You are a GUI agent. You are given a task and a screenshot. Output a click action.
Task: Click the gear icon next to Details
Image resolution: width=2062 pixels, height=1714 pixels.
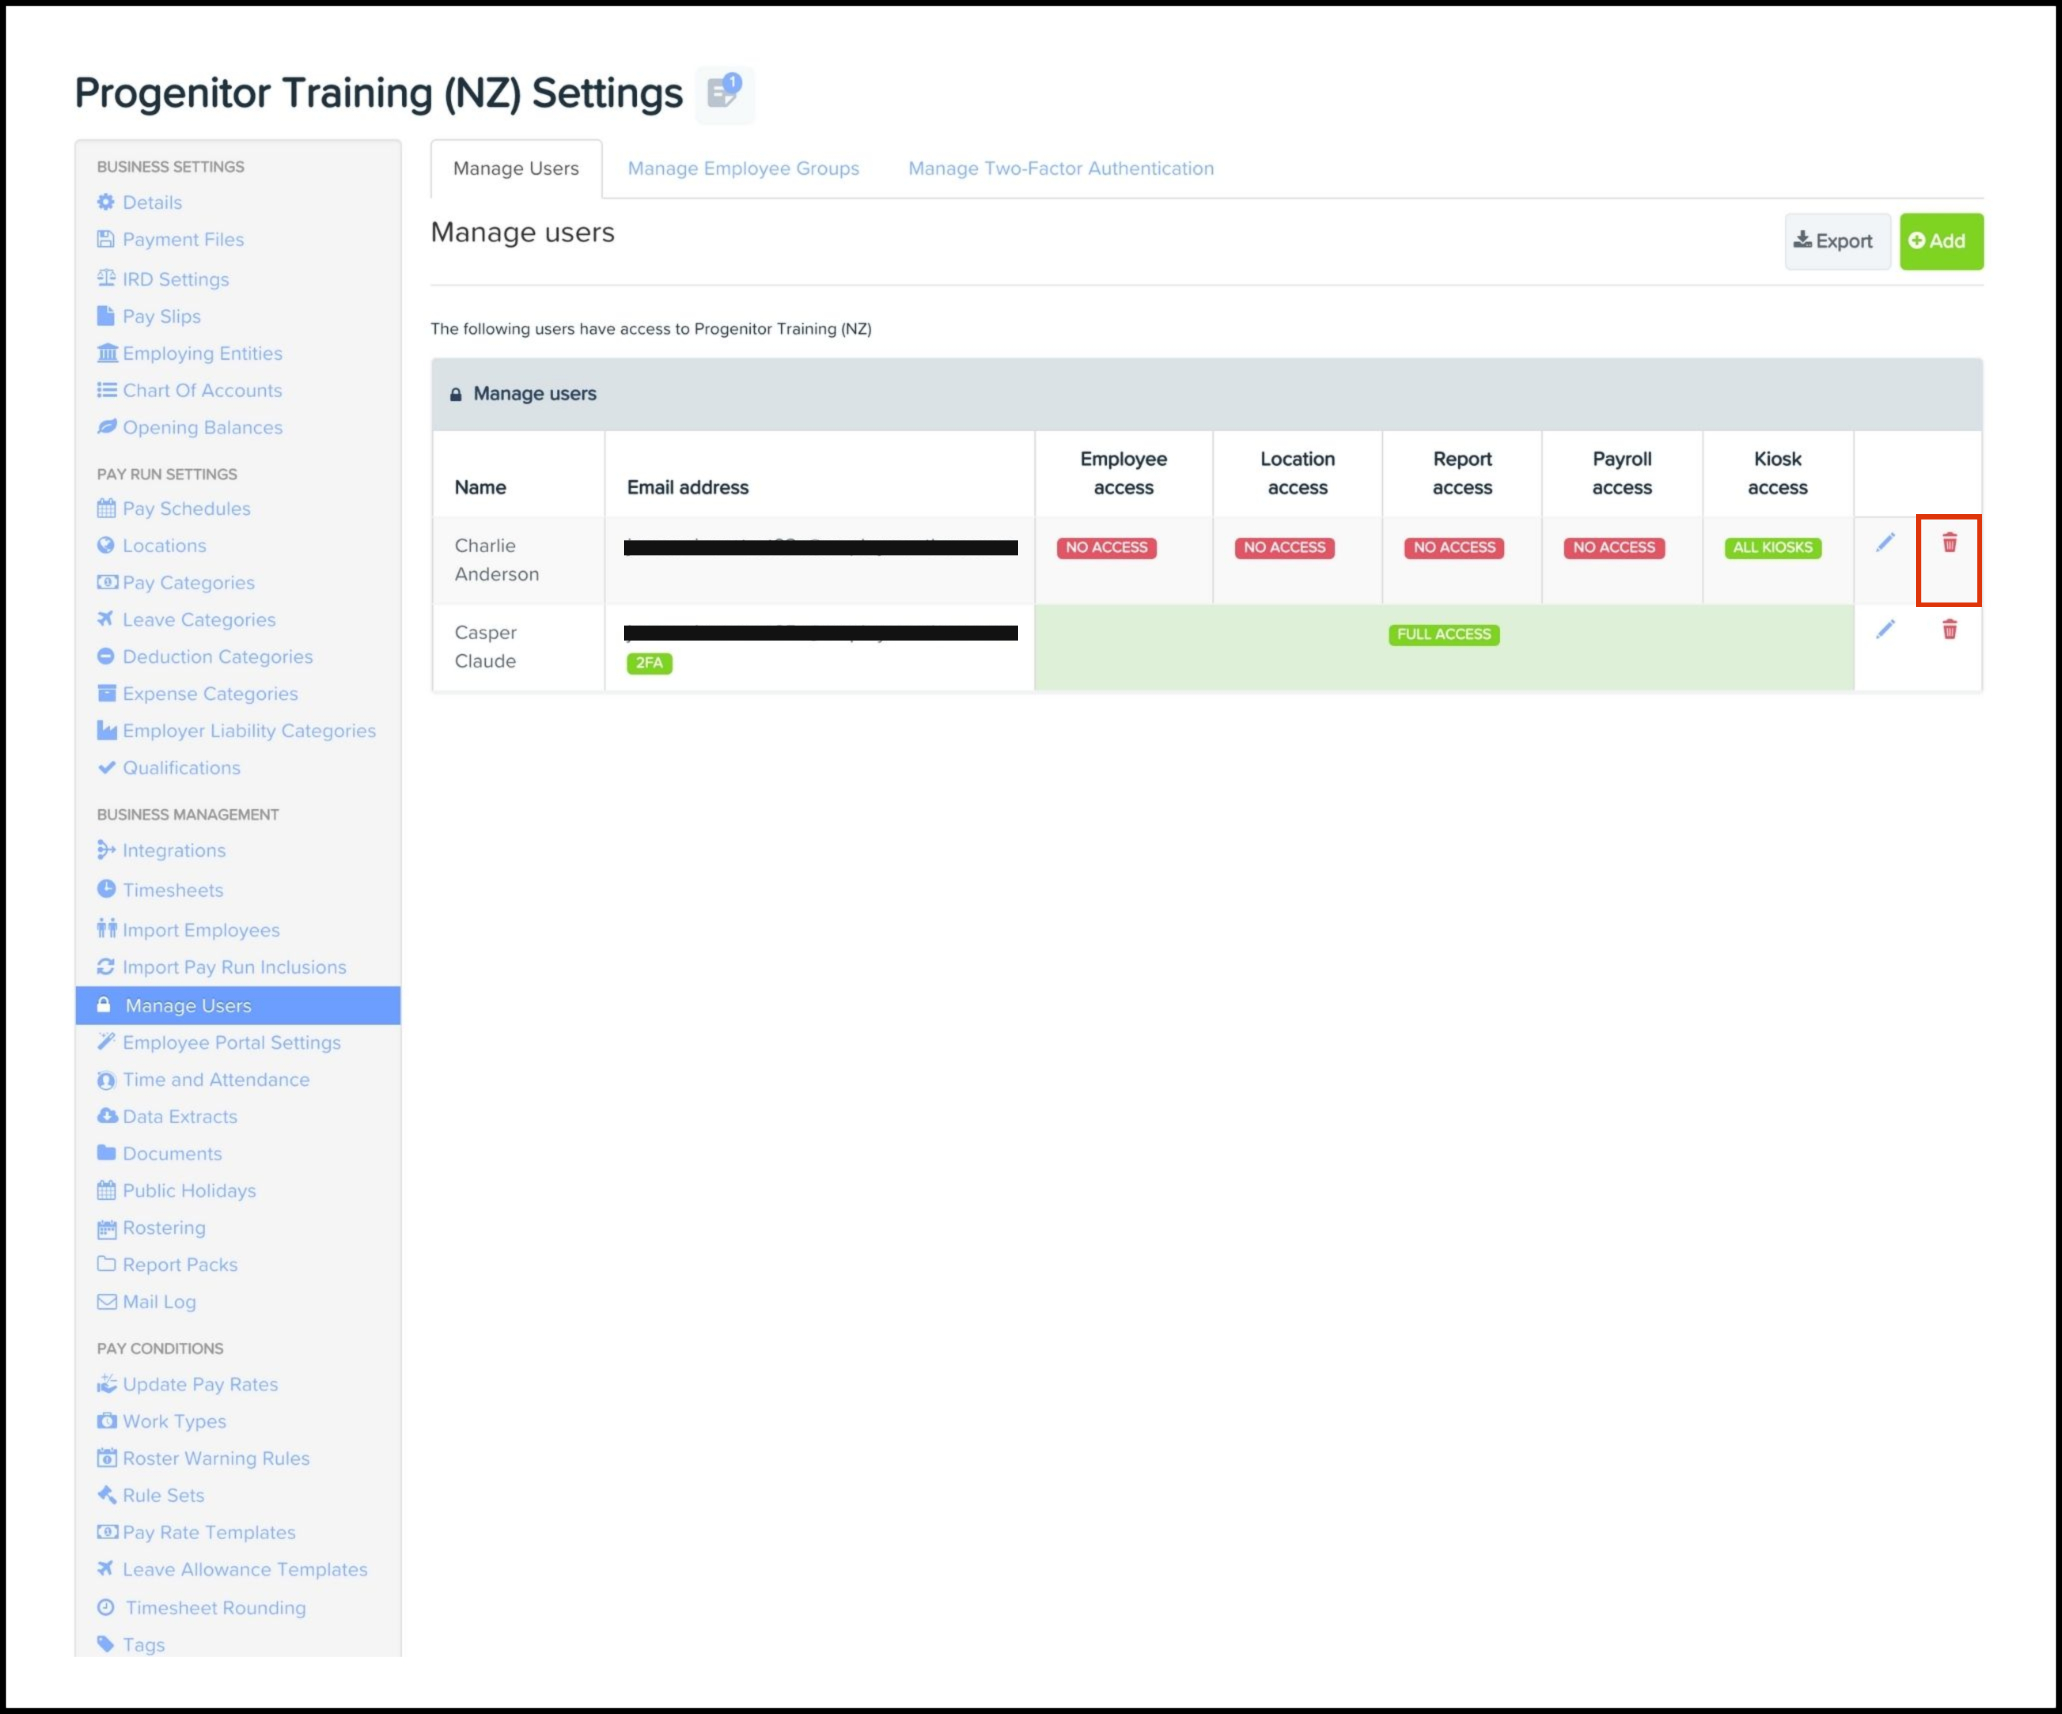[x=106, y=202]
